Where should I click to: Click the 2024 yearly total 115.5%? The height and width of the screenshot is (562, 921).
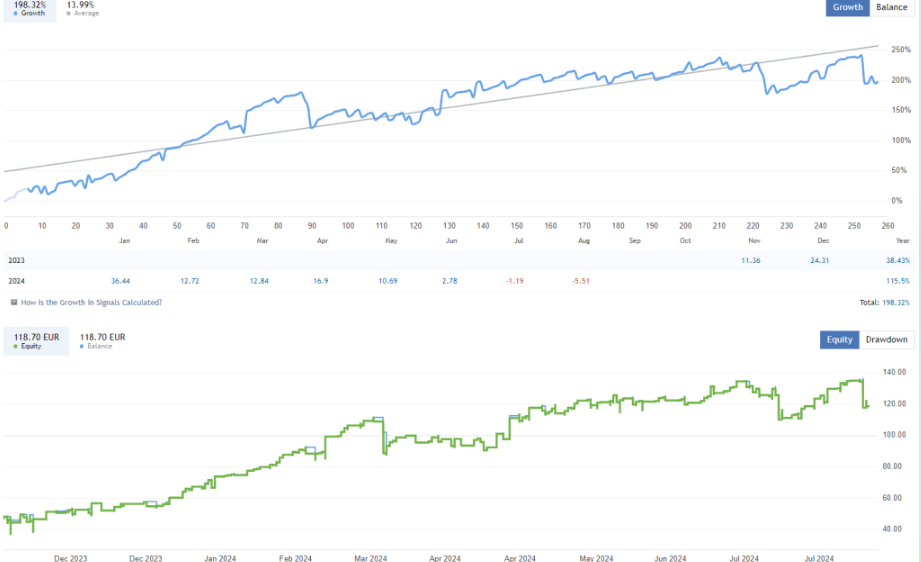(x=897, y=281)
